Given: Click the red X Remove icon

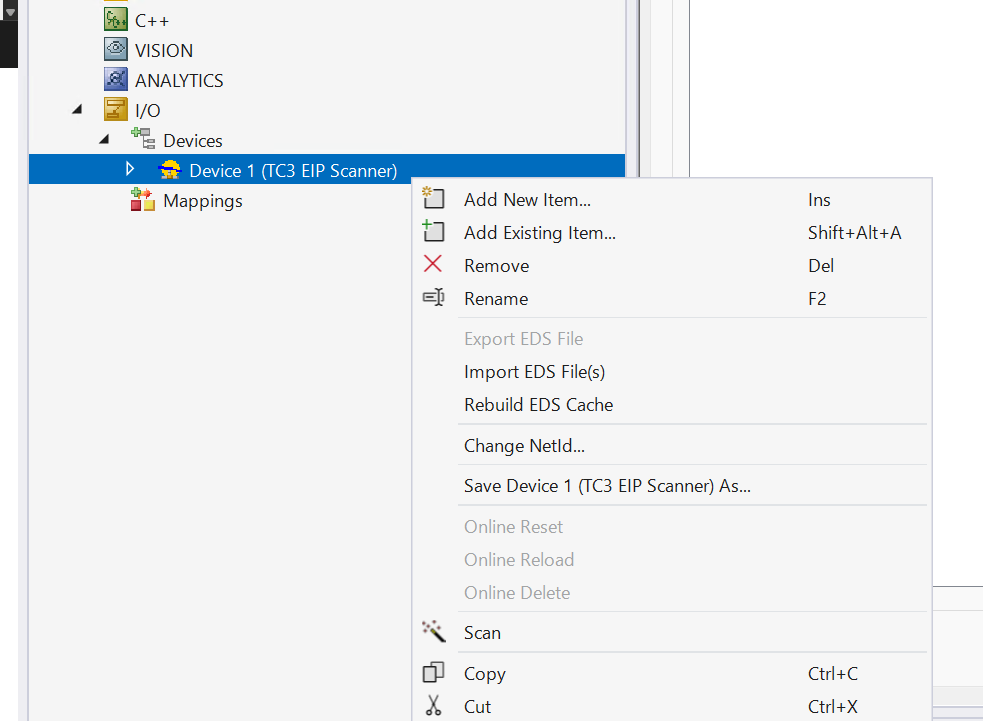Looking at the screenshot, I should pos(433,265).
